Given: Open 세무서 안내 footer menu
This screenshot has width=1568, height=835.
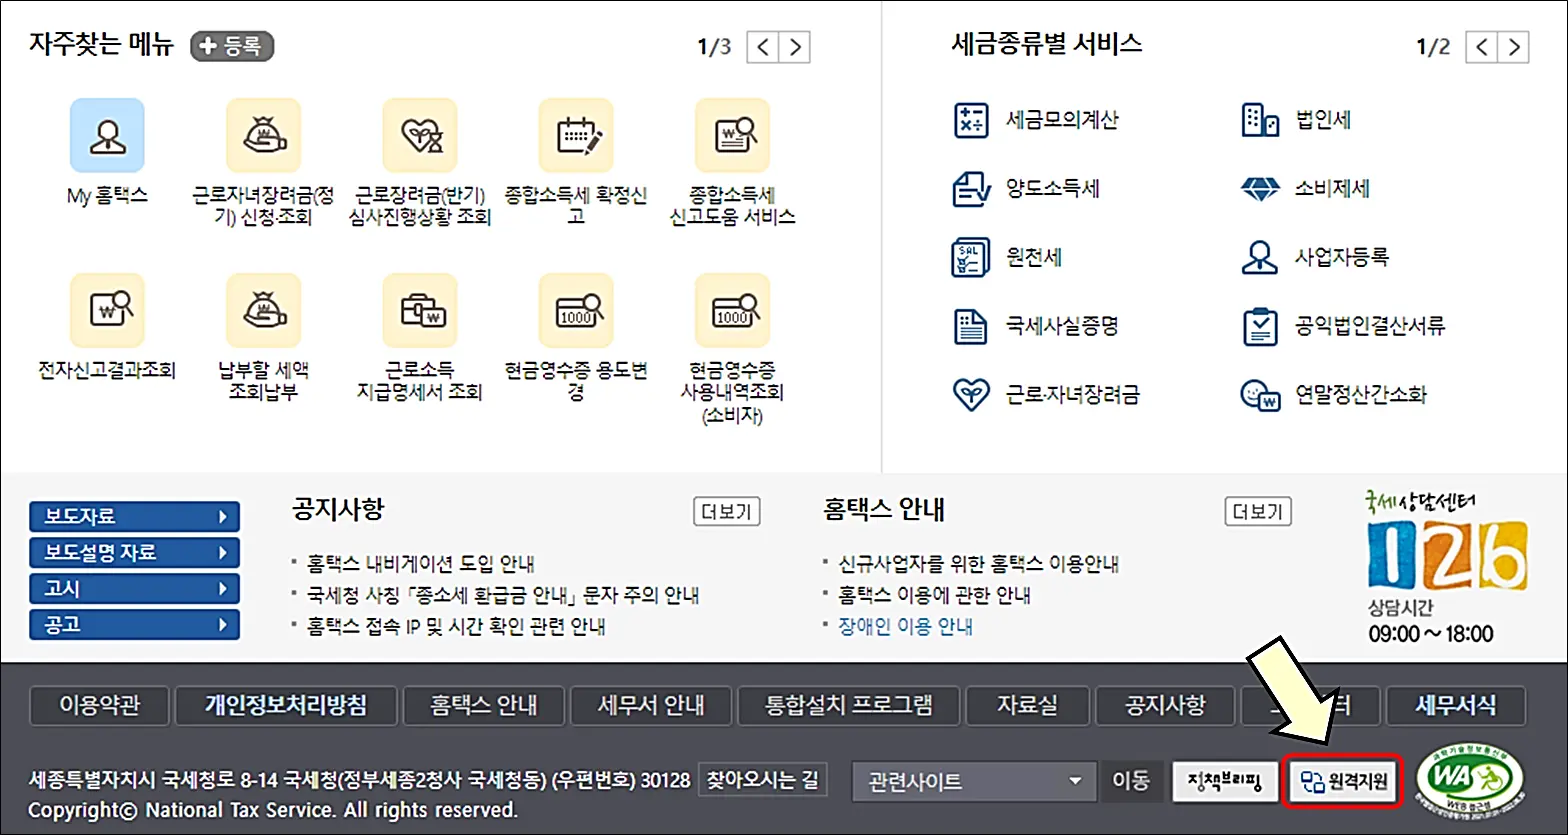Looking at the screenshot, I should pos(651,706).
